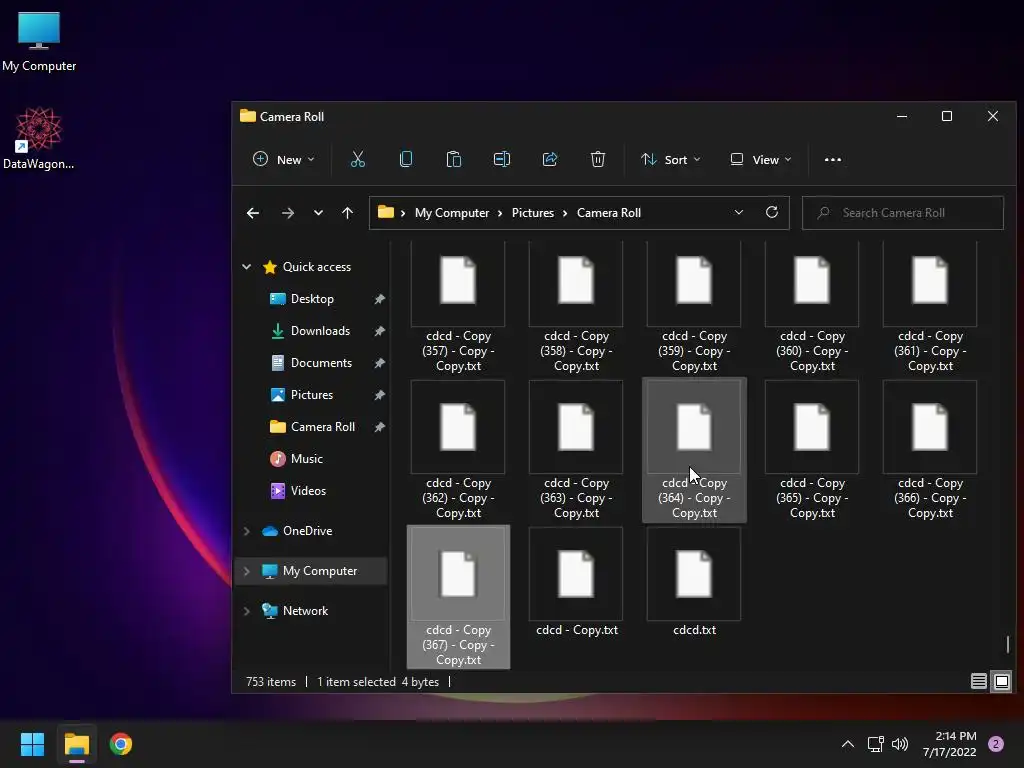Open the View dropdown menu

[x=761, y=159]
